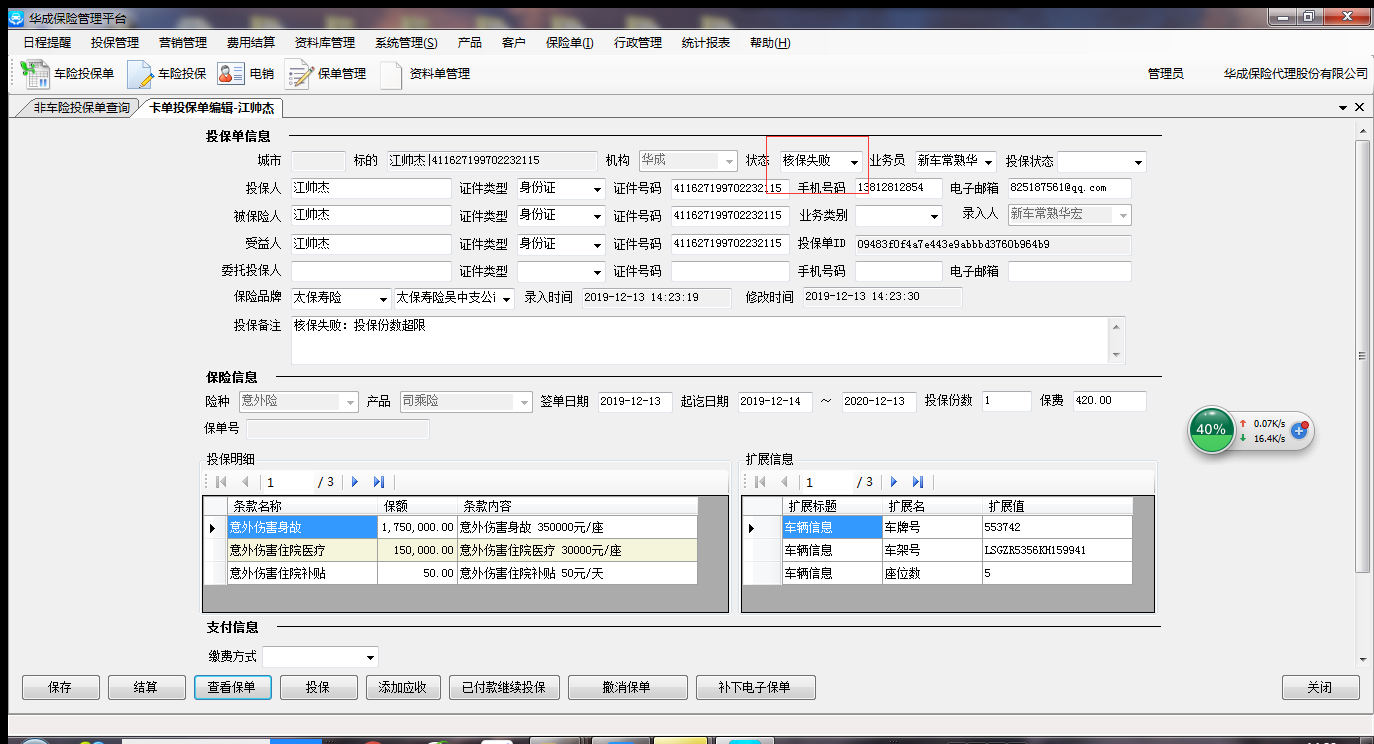Switch to the 非车险投保单查询 tab

click(x=80, y=108)
